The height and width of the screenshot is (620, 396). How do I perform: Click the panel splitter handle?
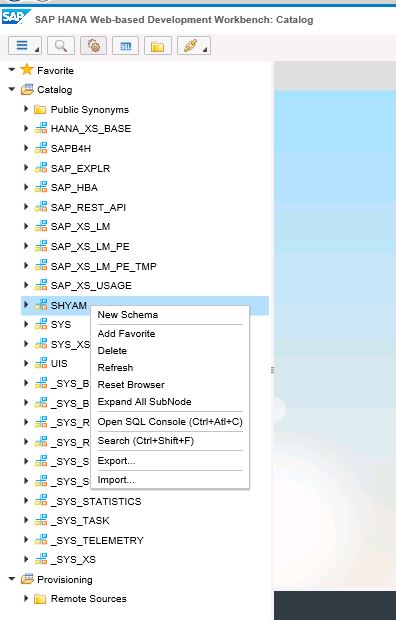point(272,370)
